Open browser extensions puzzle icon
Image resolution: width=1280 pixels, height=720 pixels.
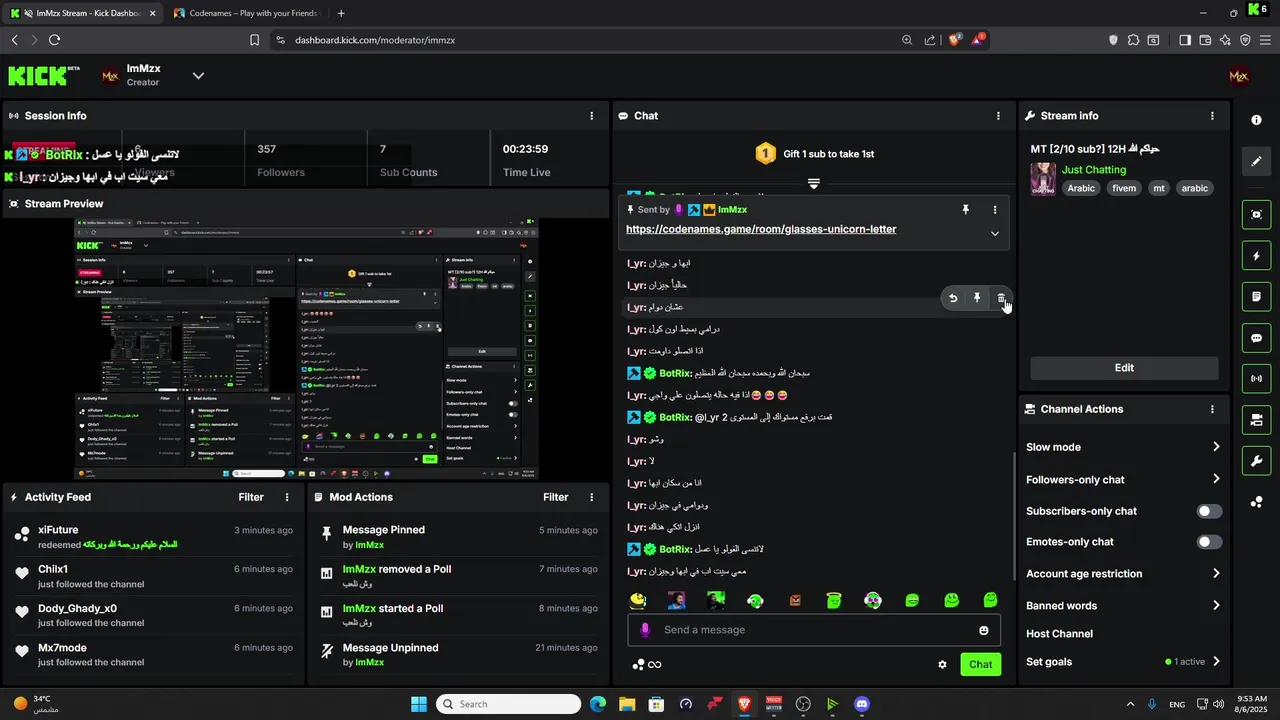point(1133,40)
